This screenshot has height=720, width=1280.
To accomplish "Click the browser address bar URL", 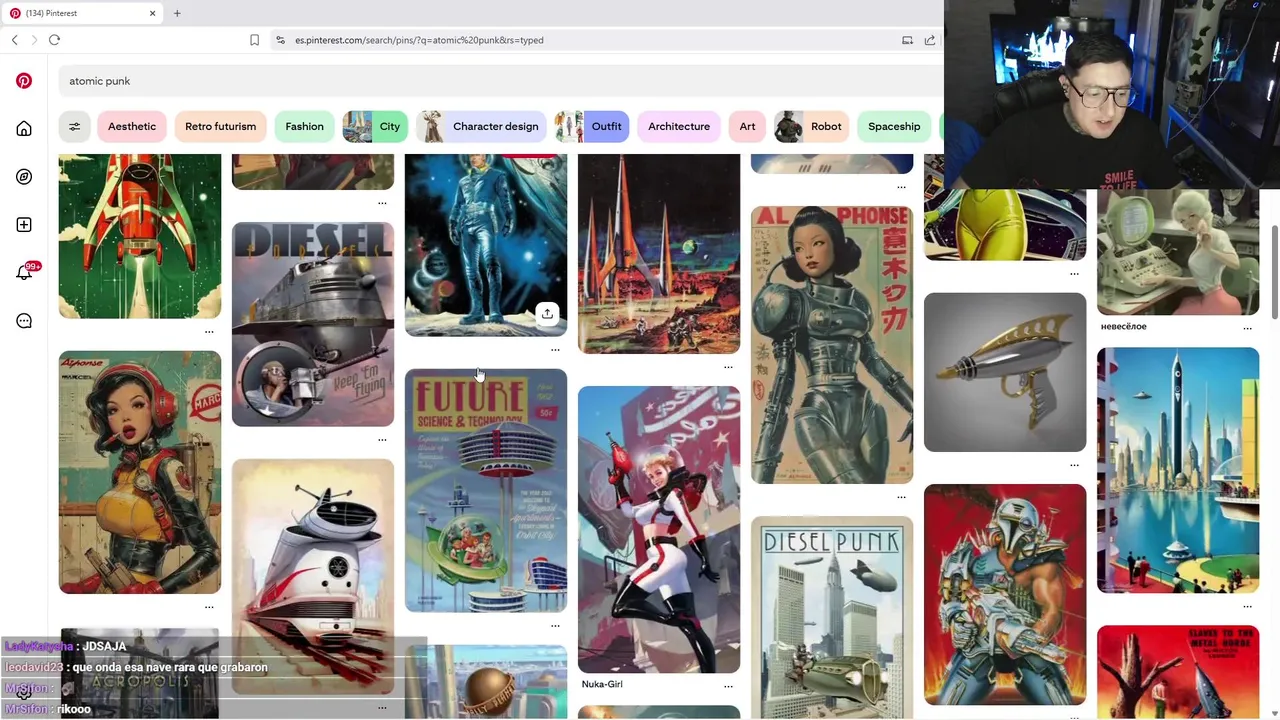I will click(x=419, y=40).
